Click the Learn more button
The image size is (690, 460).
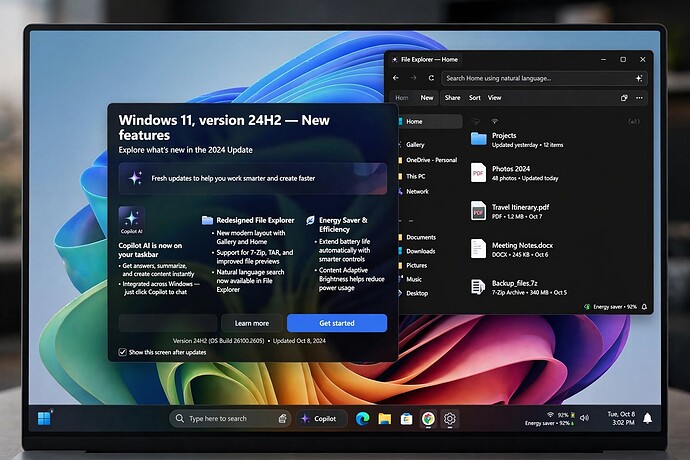click(x=252, y=323)
